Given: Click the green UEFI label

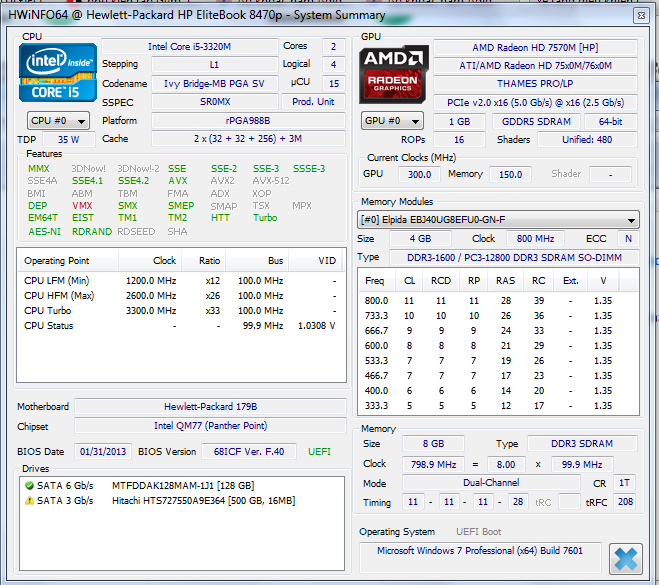Looking at the screenshot, I should [x=319, y=452].
